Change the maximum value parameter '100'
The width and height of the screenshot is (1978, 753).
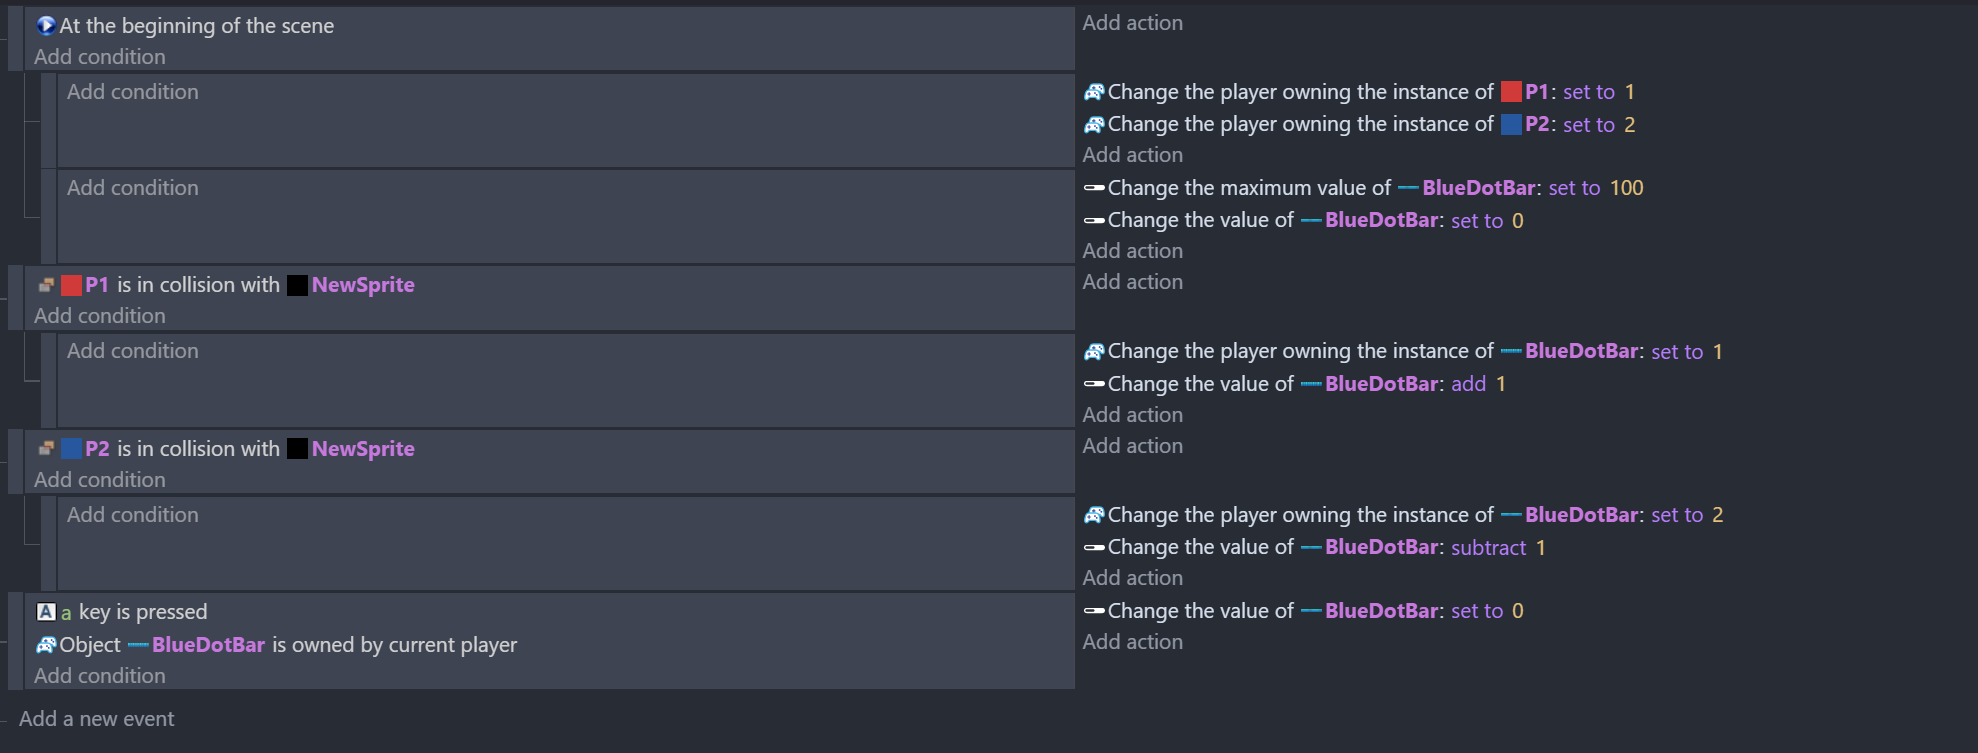(x=1626, y=188)
